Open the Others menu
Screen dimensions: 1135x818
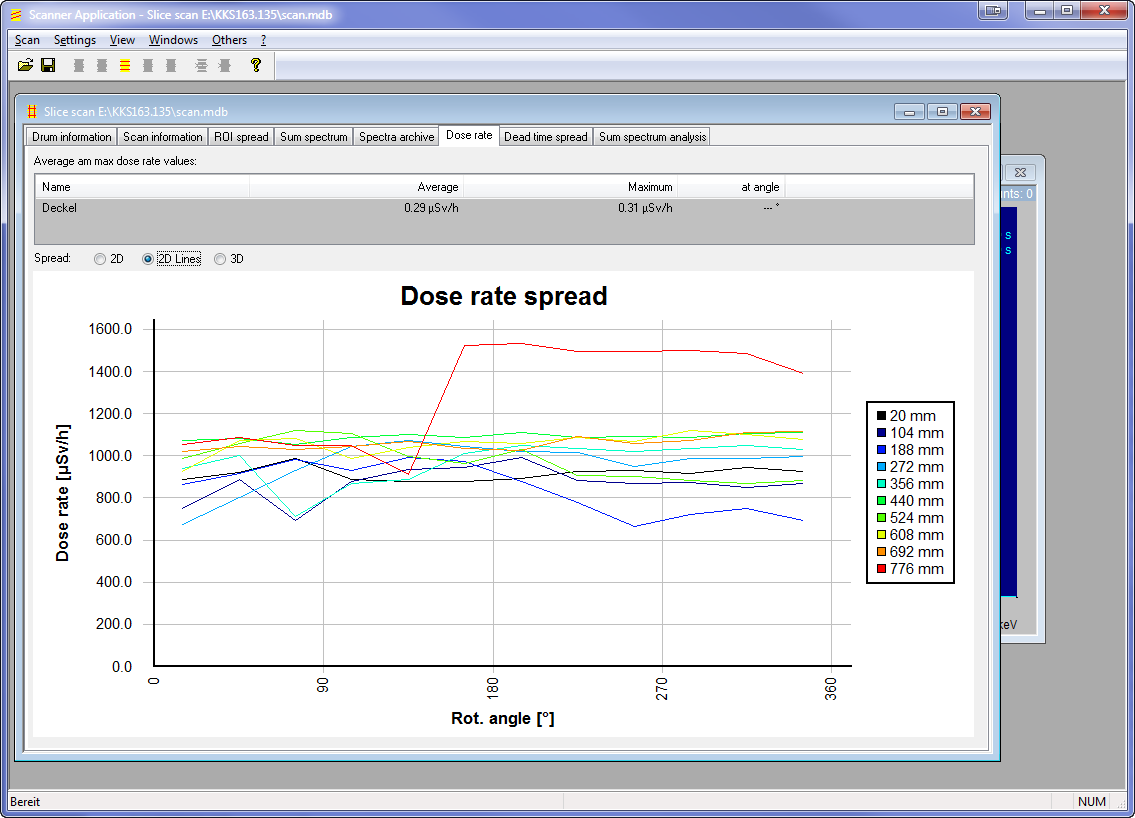229,40
